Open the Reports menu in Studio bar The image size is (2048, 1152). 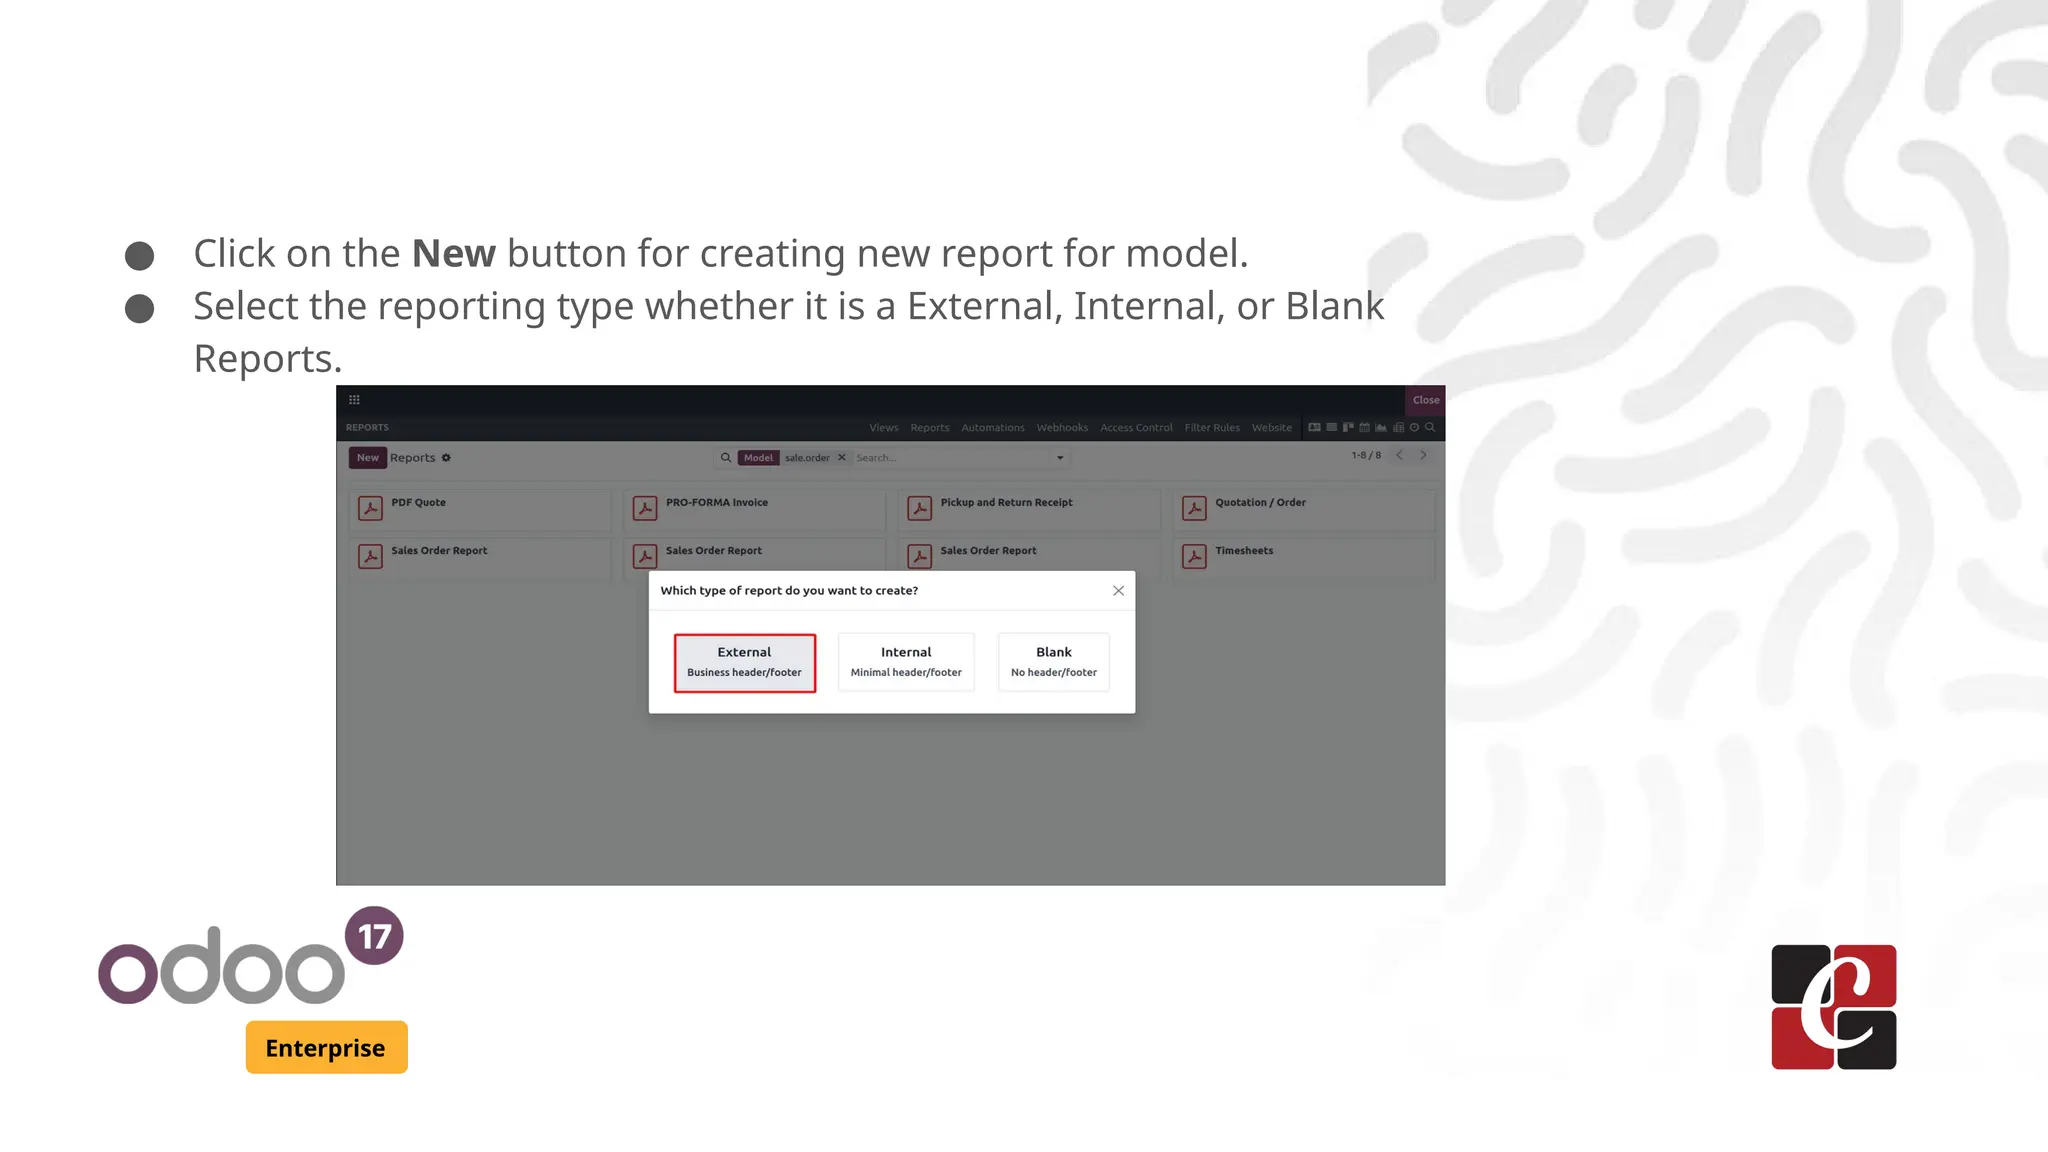930,428
